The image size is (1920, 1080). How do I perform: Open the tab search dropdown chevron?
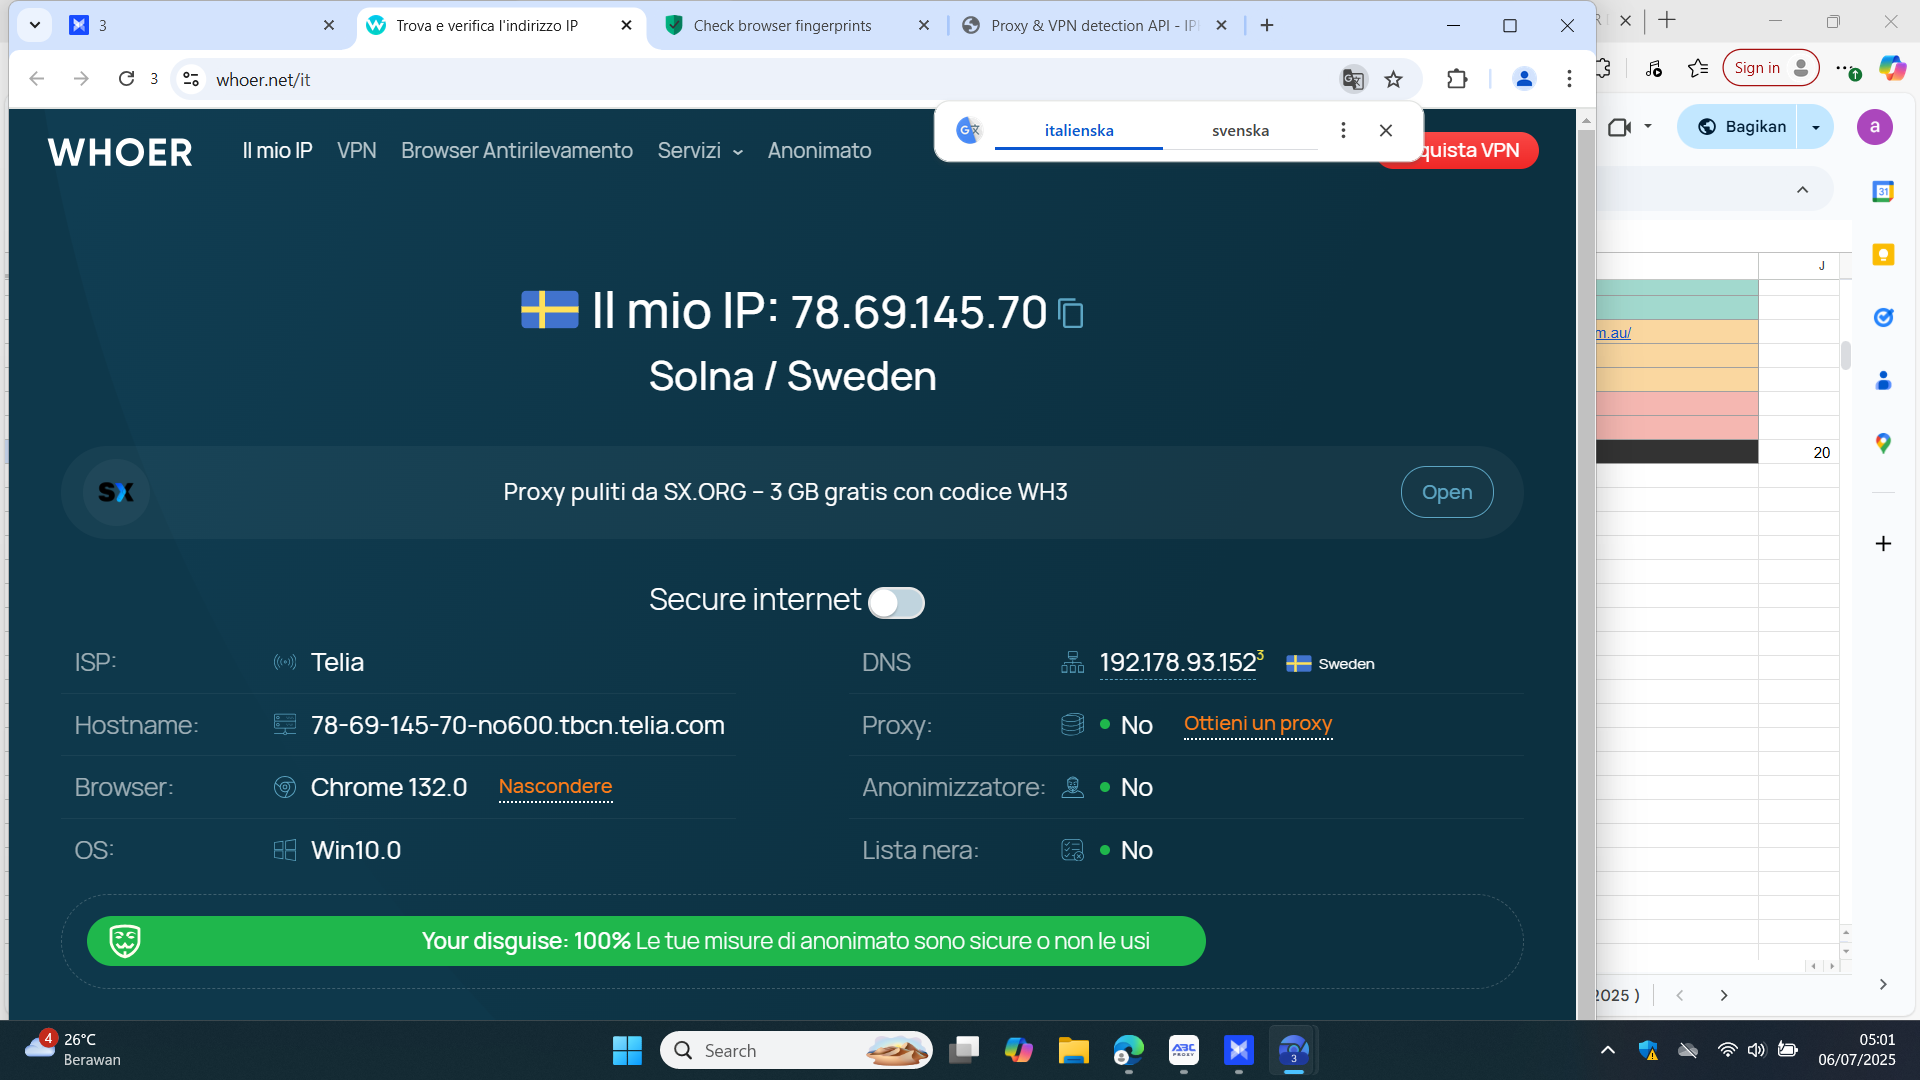point(35,25)
